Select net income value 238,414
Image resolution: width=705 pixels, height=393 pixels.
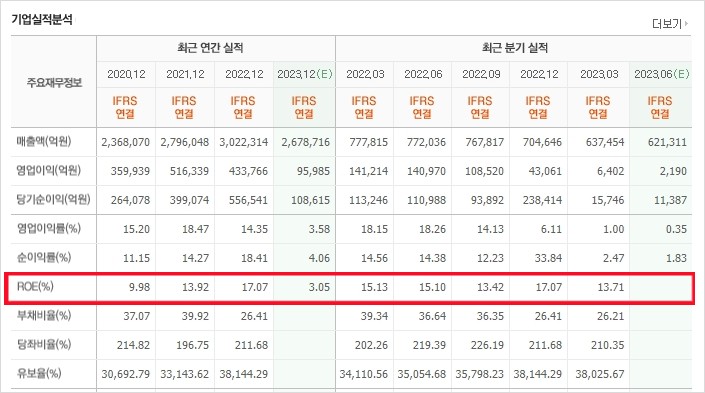pyautogui.click(x=542, y=200)
